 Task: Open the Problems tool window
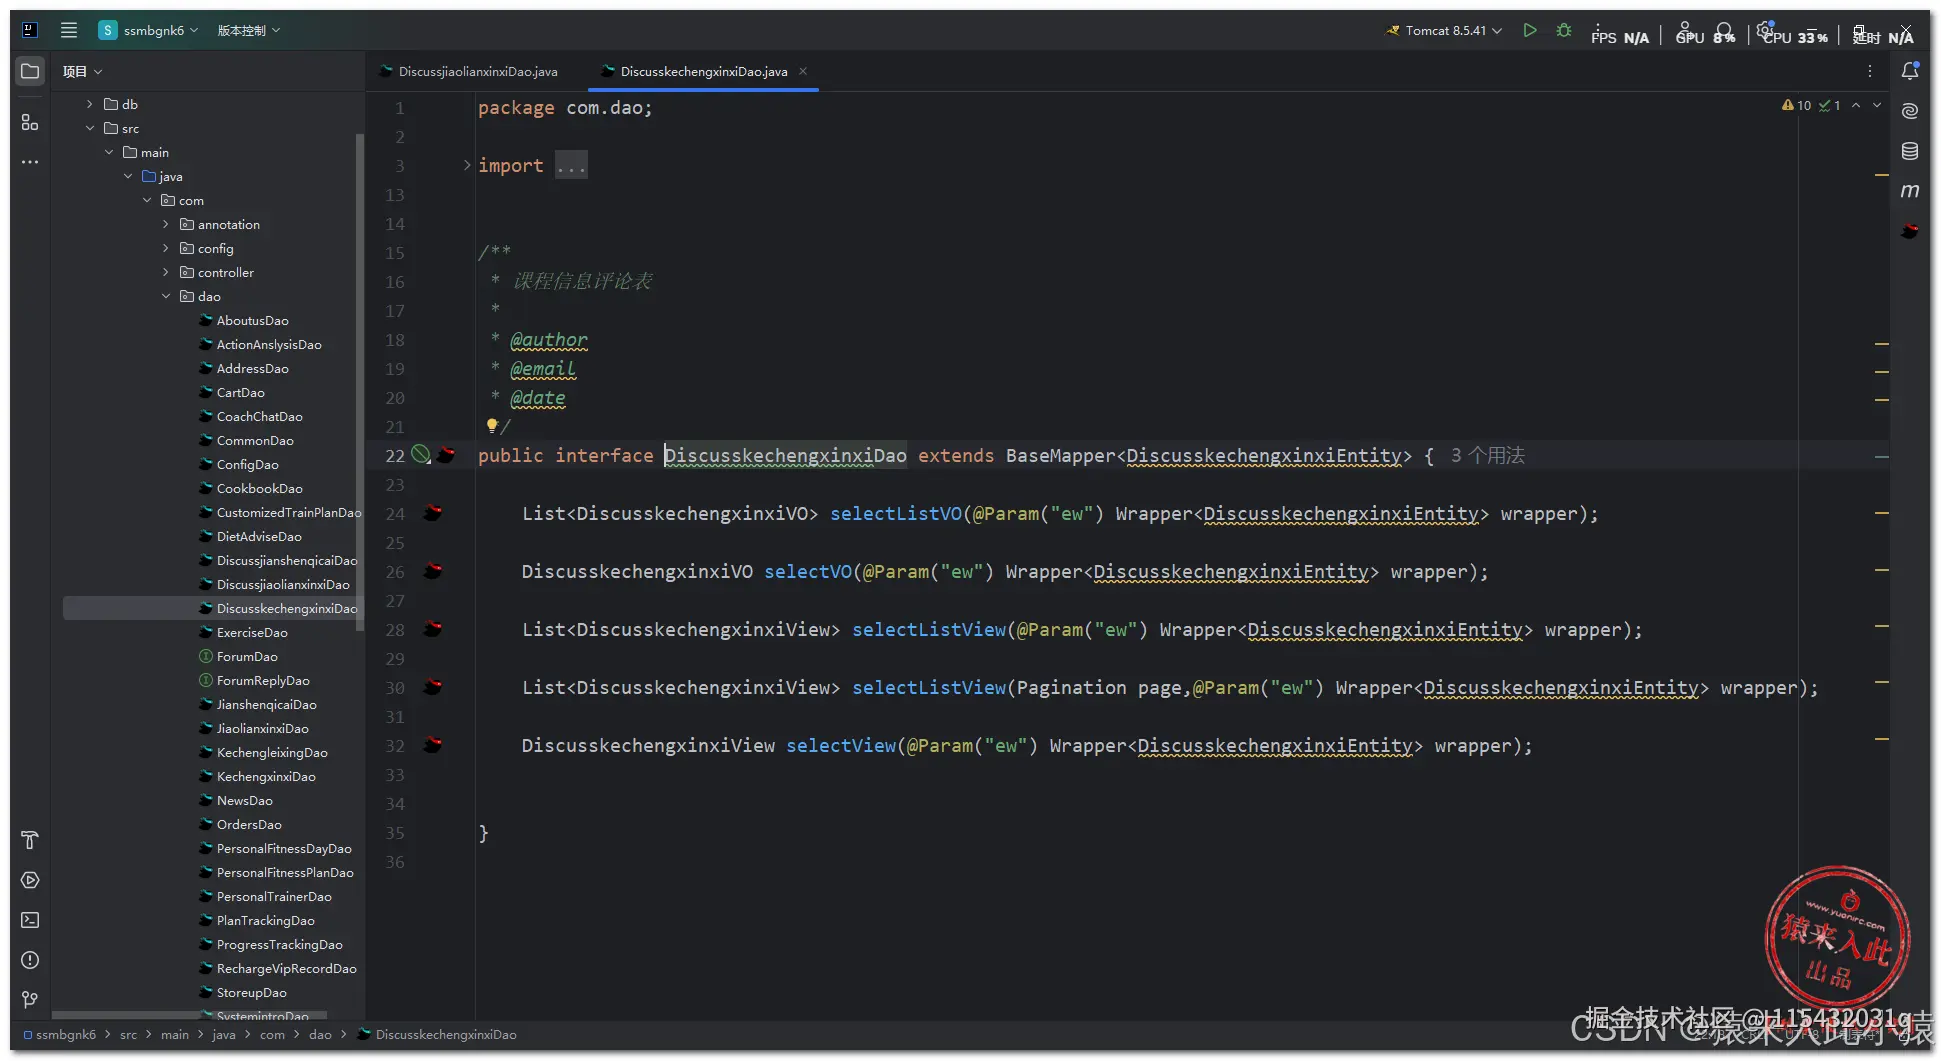(x=30, y=960)
